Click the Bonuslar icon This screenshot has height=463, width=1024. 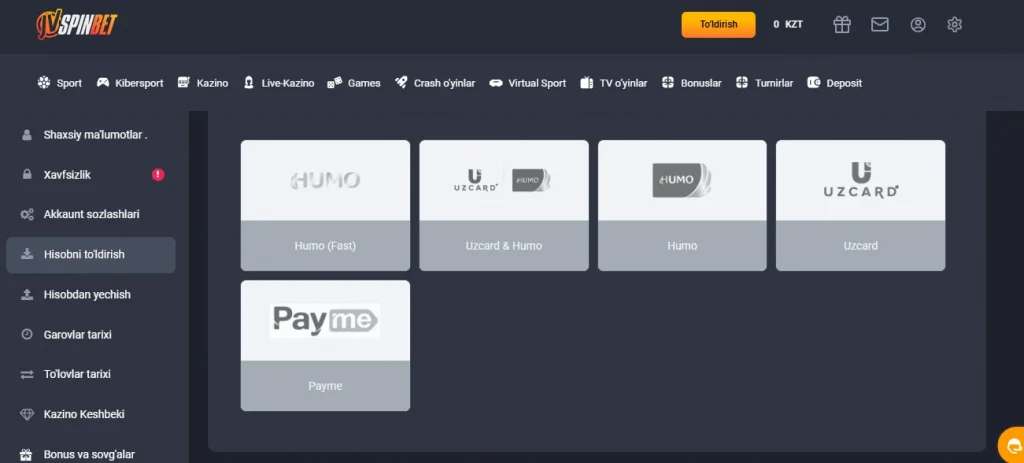(x=667, y=83)
